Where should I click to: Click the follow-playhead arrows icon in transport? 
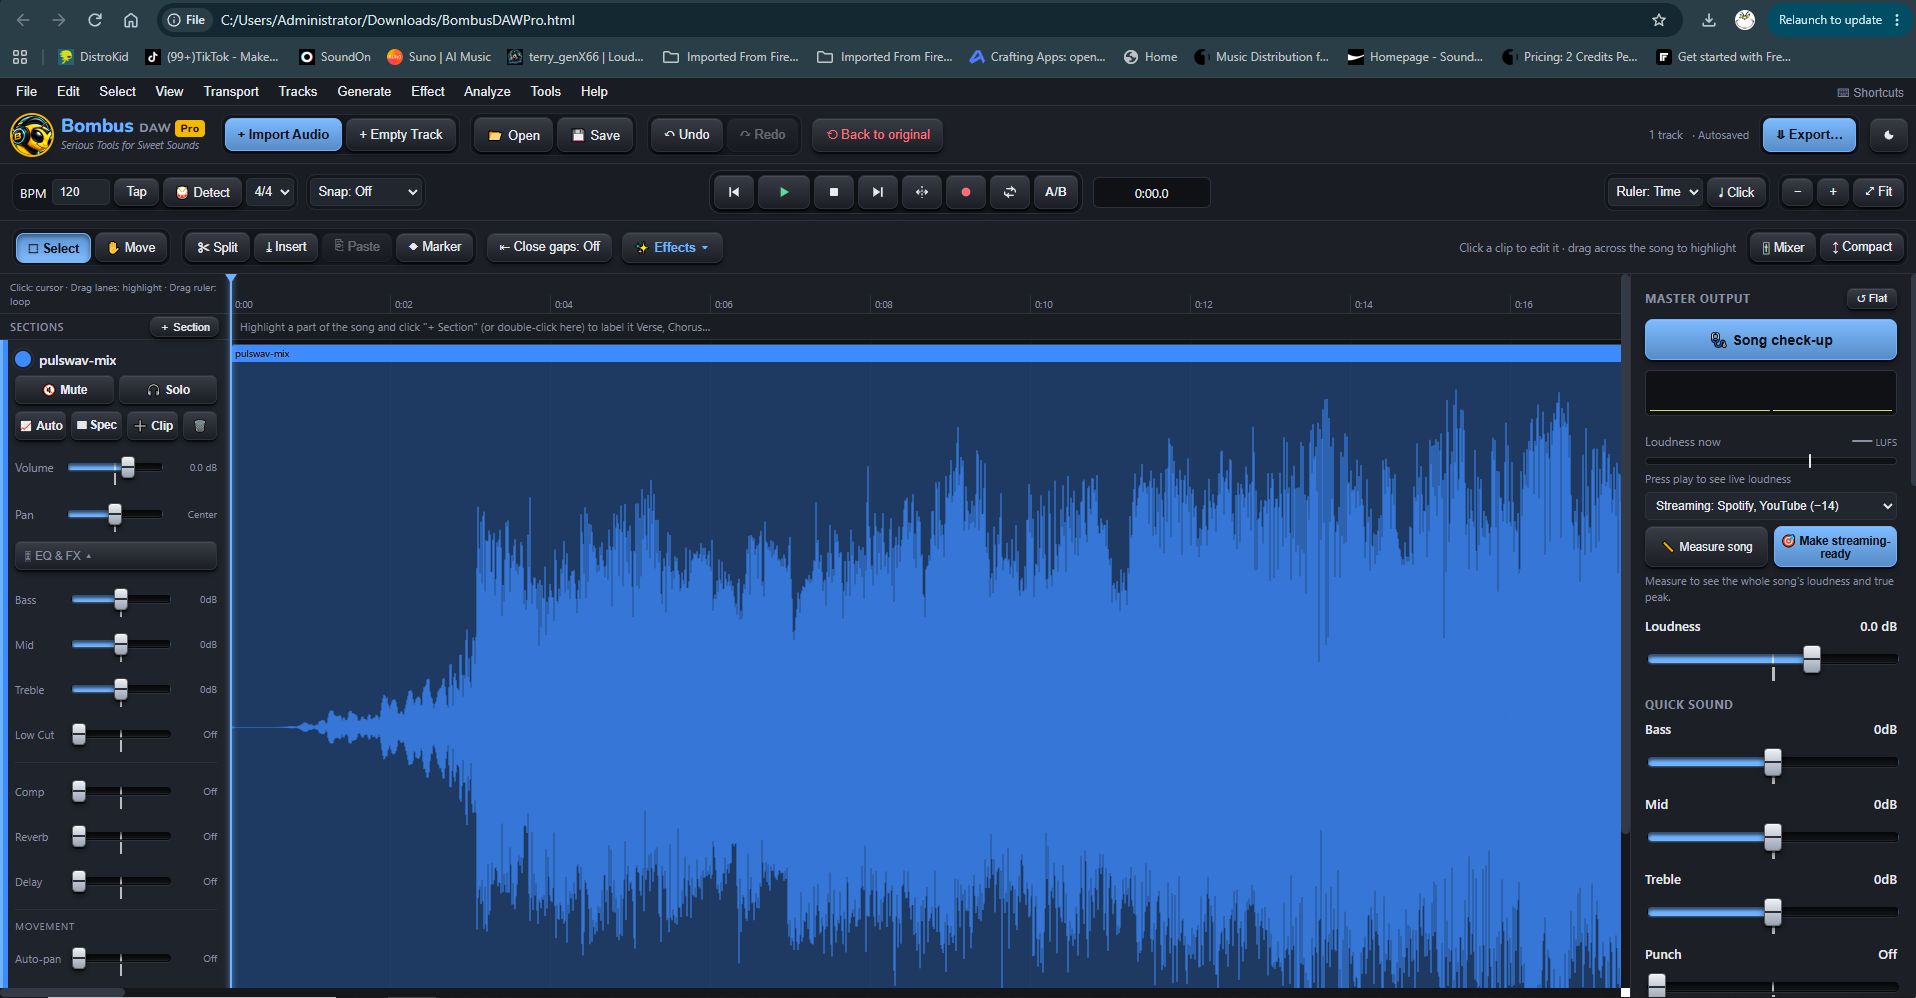921,192
